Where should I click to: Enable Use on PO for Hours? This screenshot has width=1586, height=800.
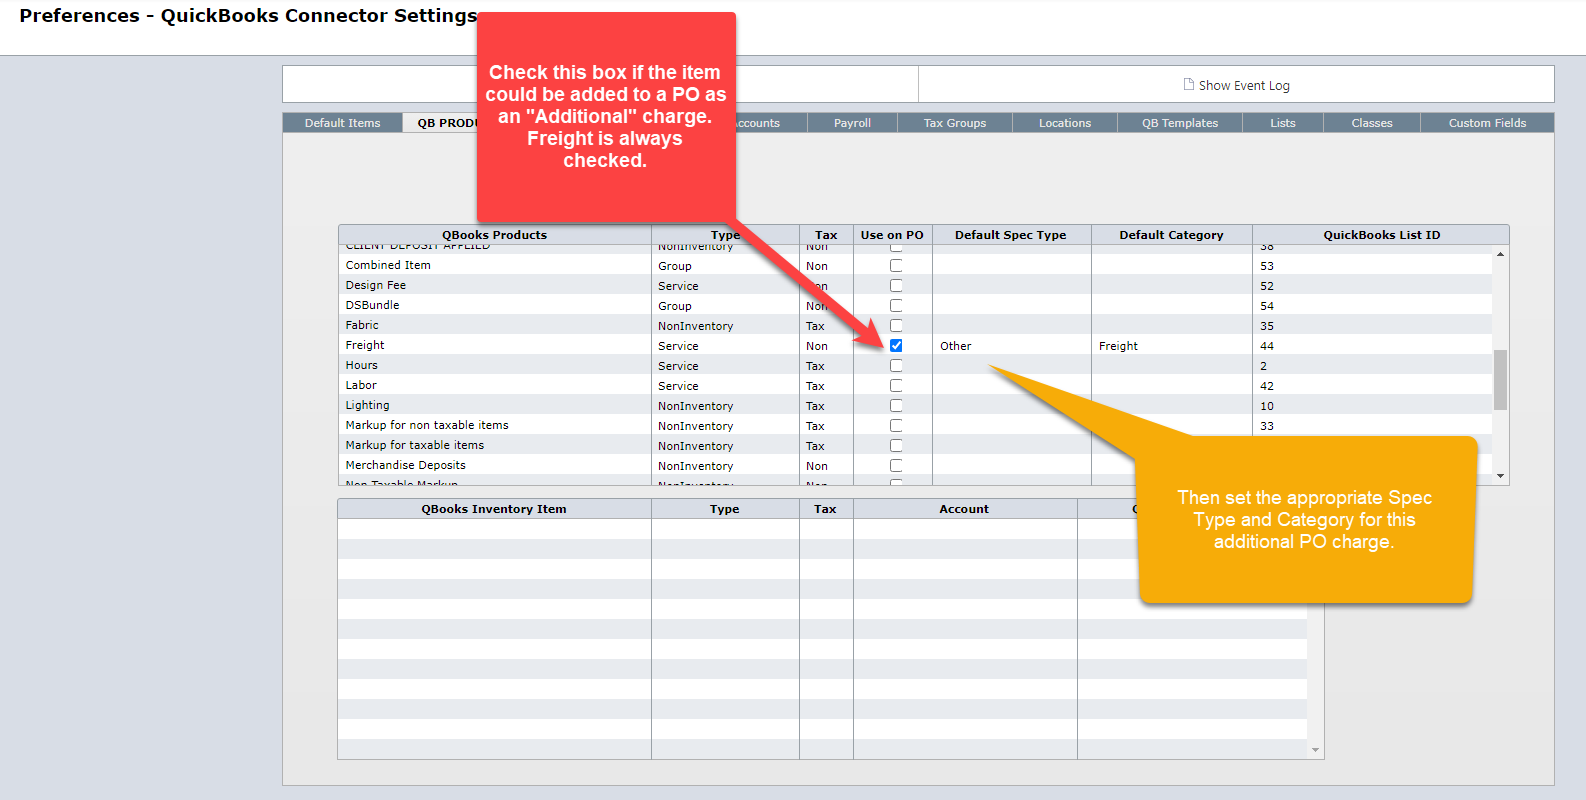(896, 365)
